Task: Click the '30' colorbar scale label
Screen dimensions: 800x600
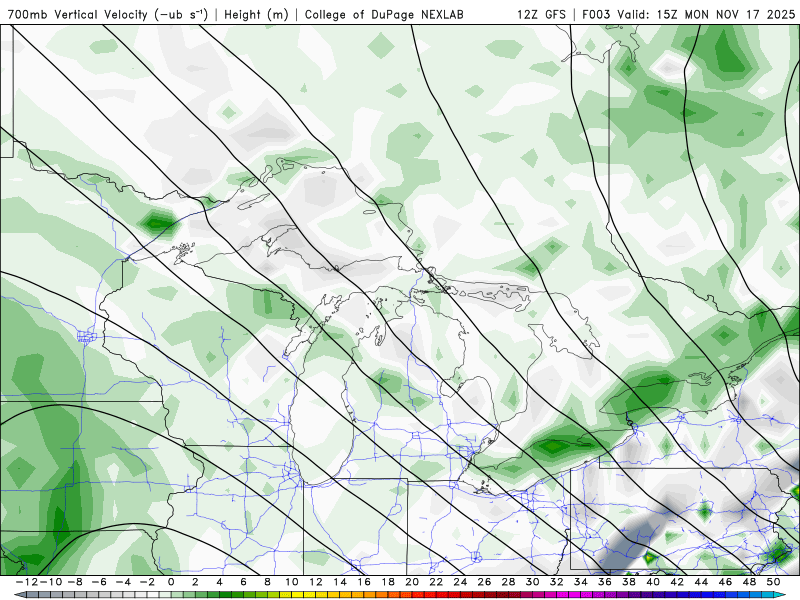Action: [x=533, y=582]
